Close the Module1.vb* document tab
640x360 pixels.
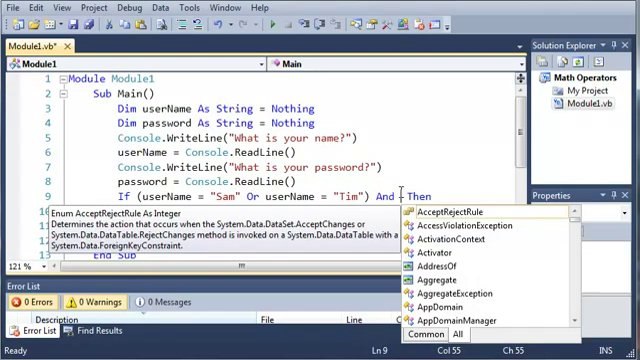tap(68, 46)
